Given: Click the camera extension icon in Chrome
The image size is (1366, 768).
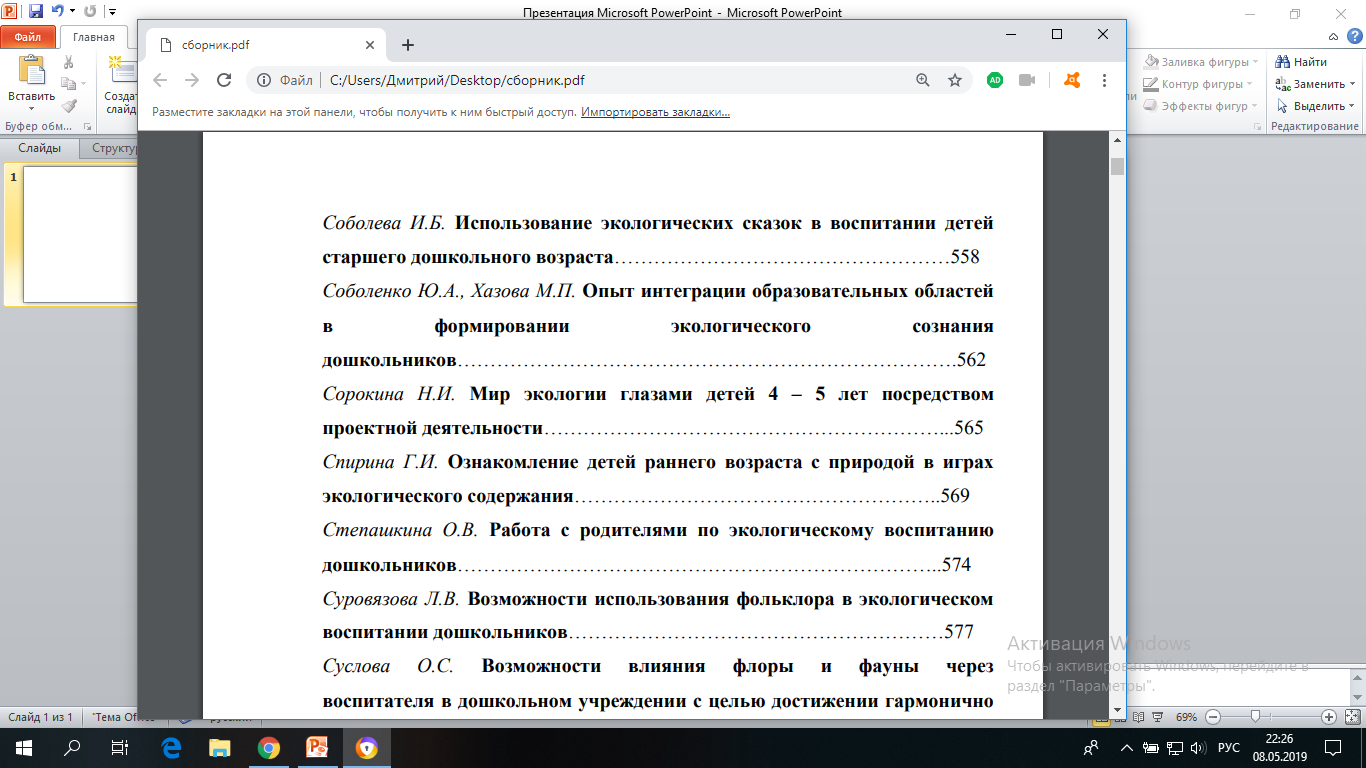Looking at the screenshot, I should click(x=1027, y=80).
